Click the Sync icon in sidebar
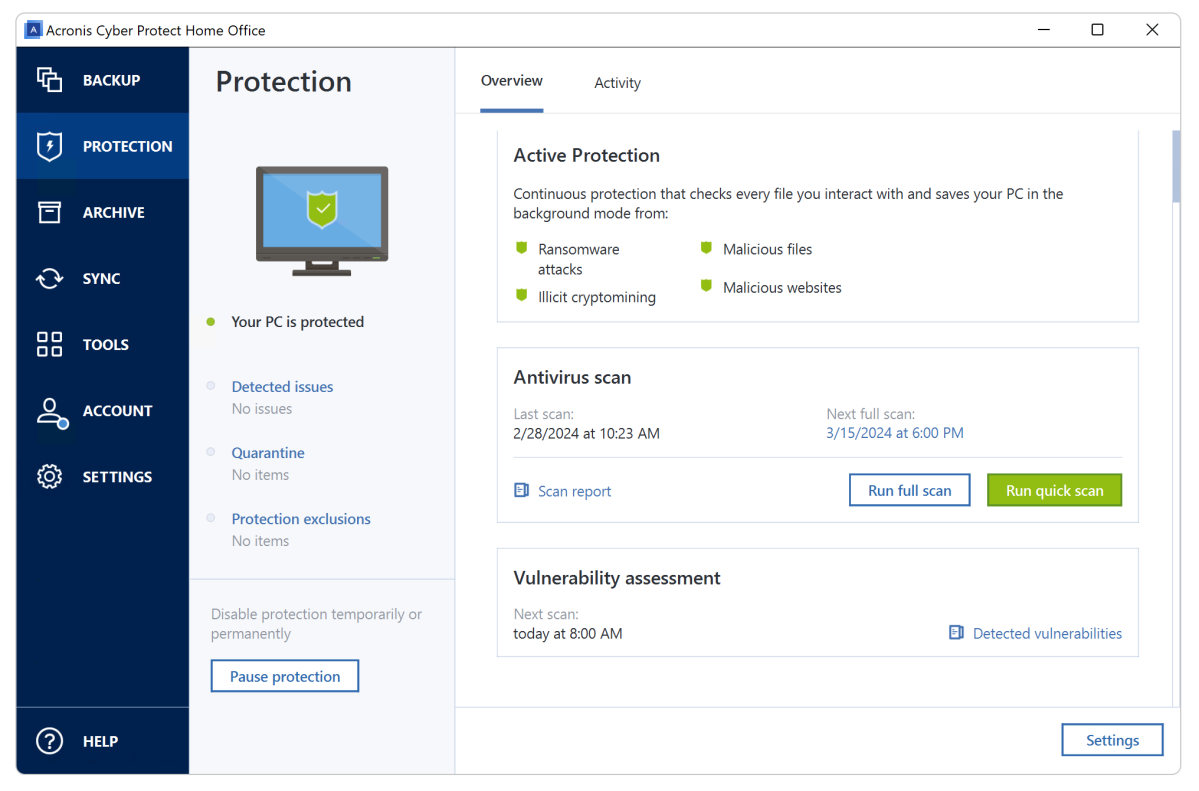Screen dimensions: 1199x791 pyautogui.click(x=49, y=278)
